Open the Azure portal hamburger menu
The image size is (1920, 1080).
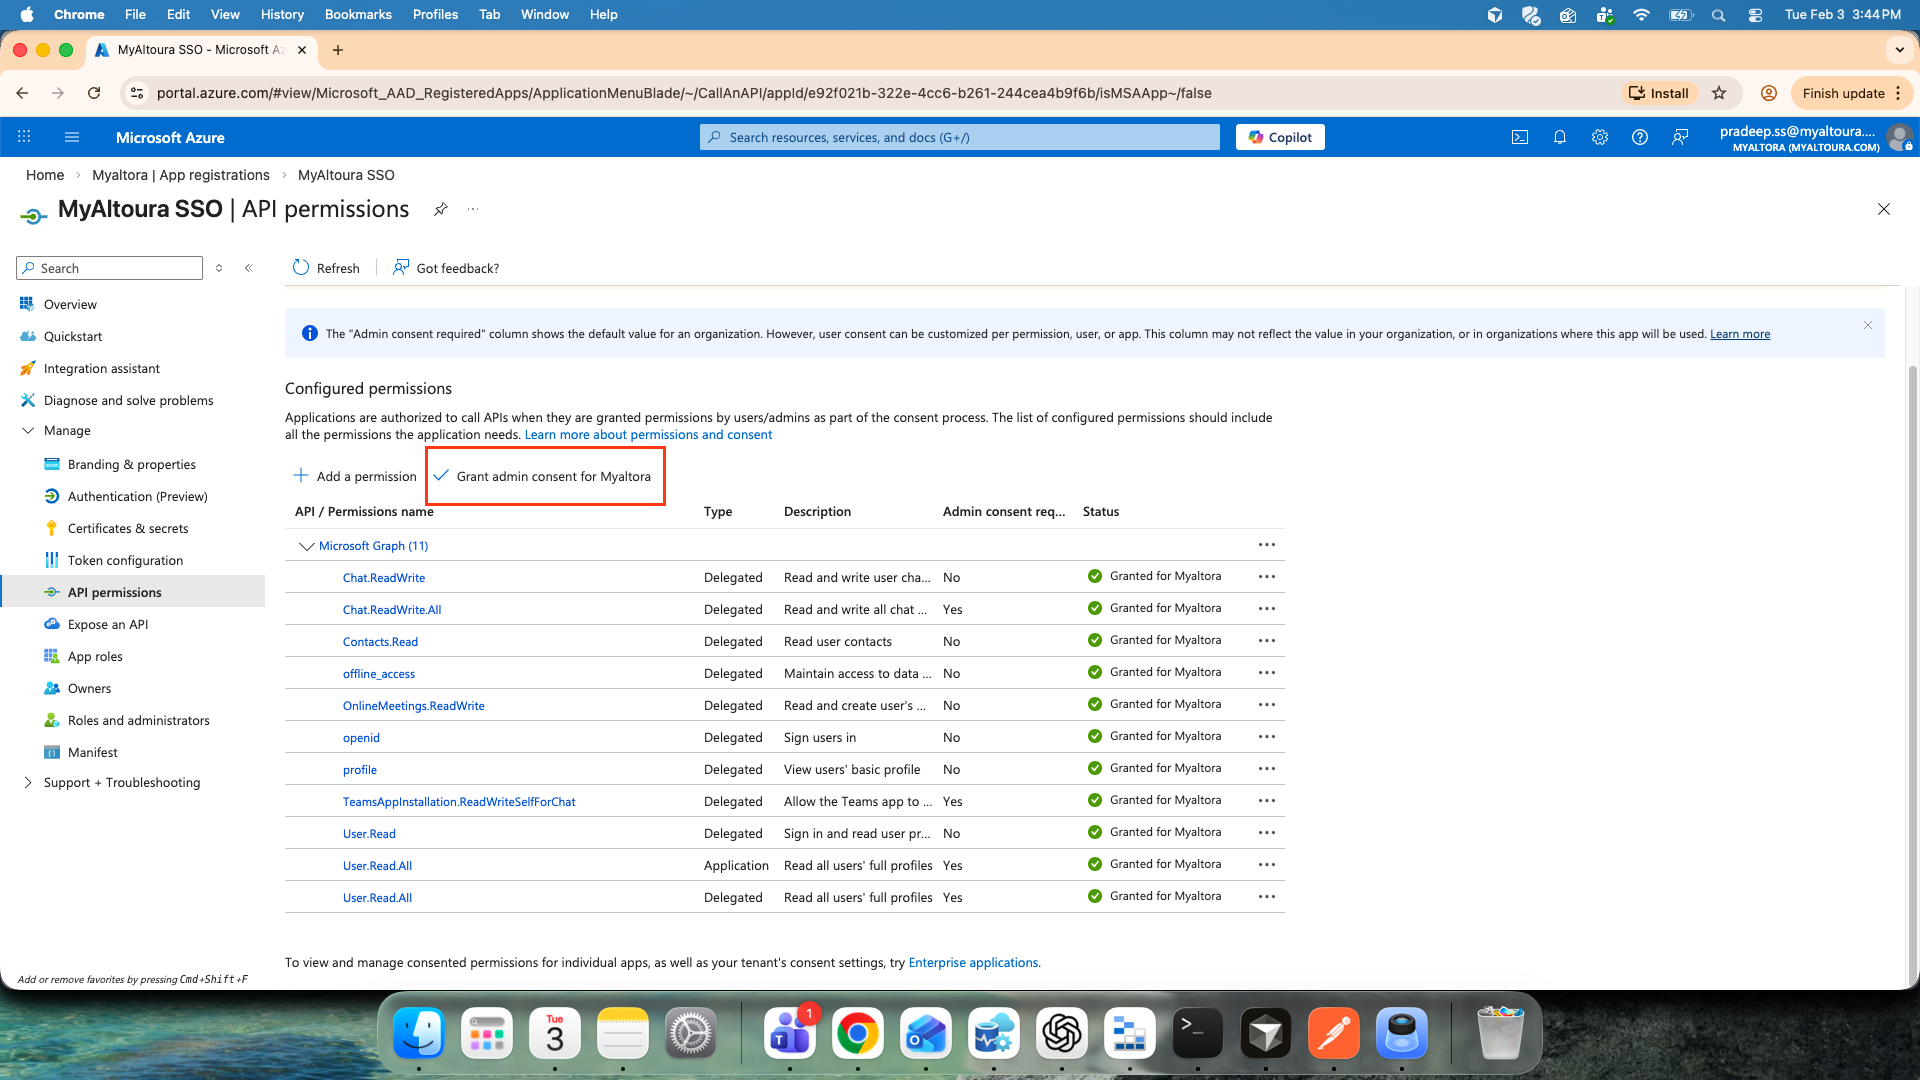pos(71,137)
